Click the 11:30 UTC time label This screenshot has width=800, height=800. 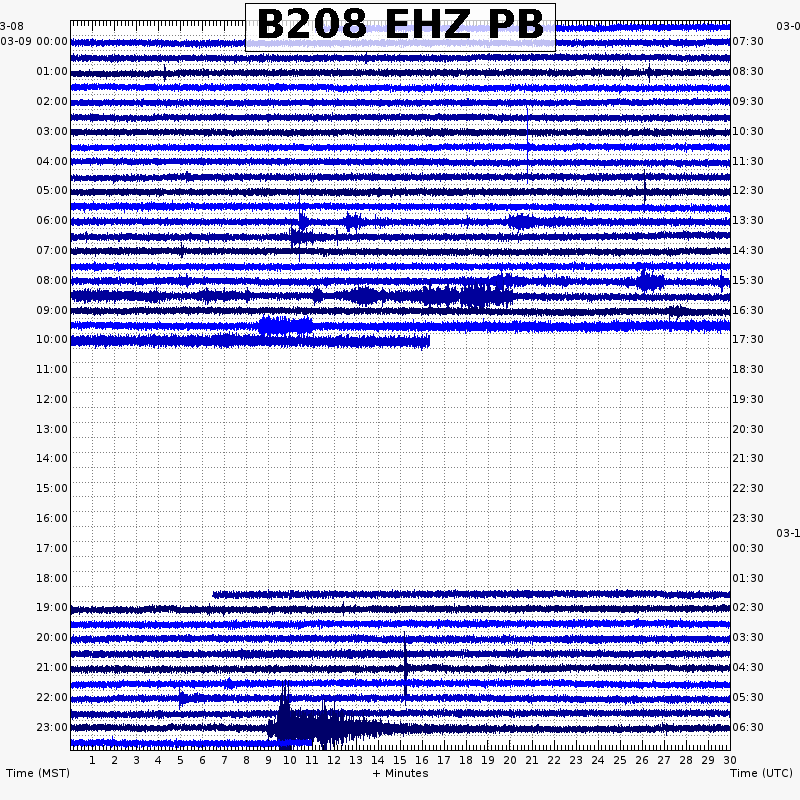(x=748, y=162)
